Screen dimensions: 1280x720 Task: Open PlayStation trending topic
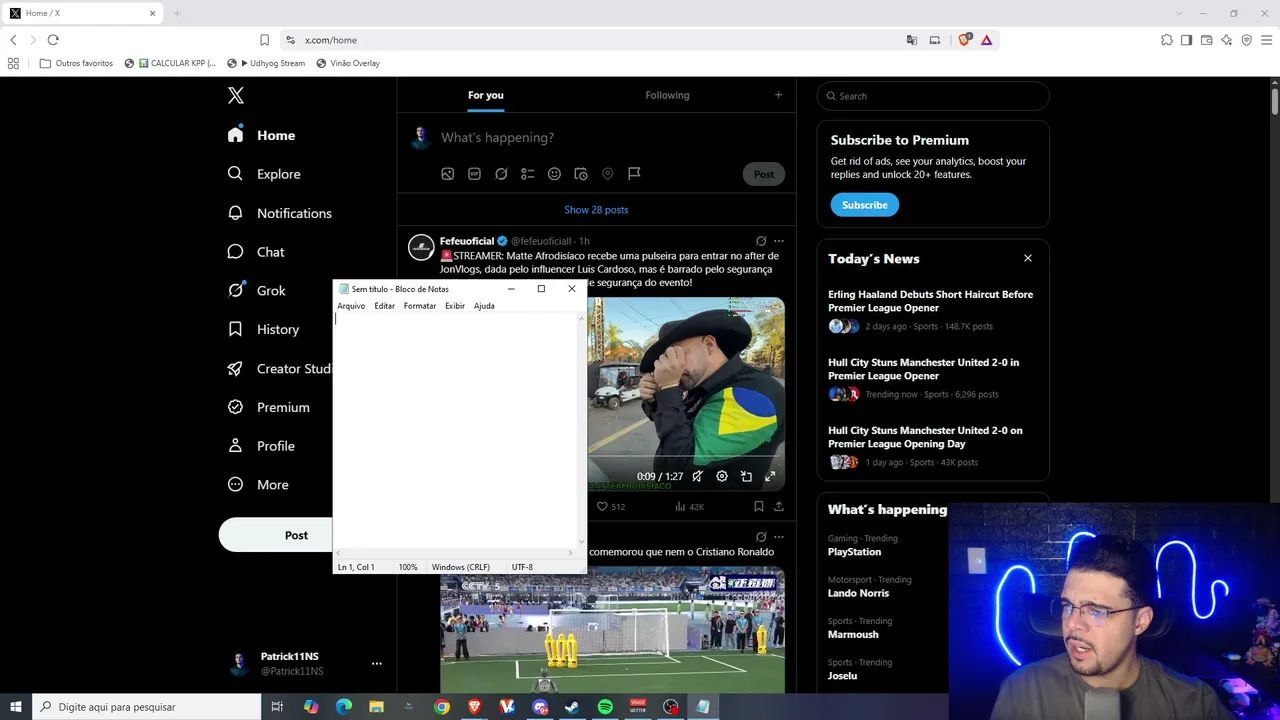click(855, 552)
